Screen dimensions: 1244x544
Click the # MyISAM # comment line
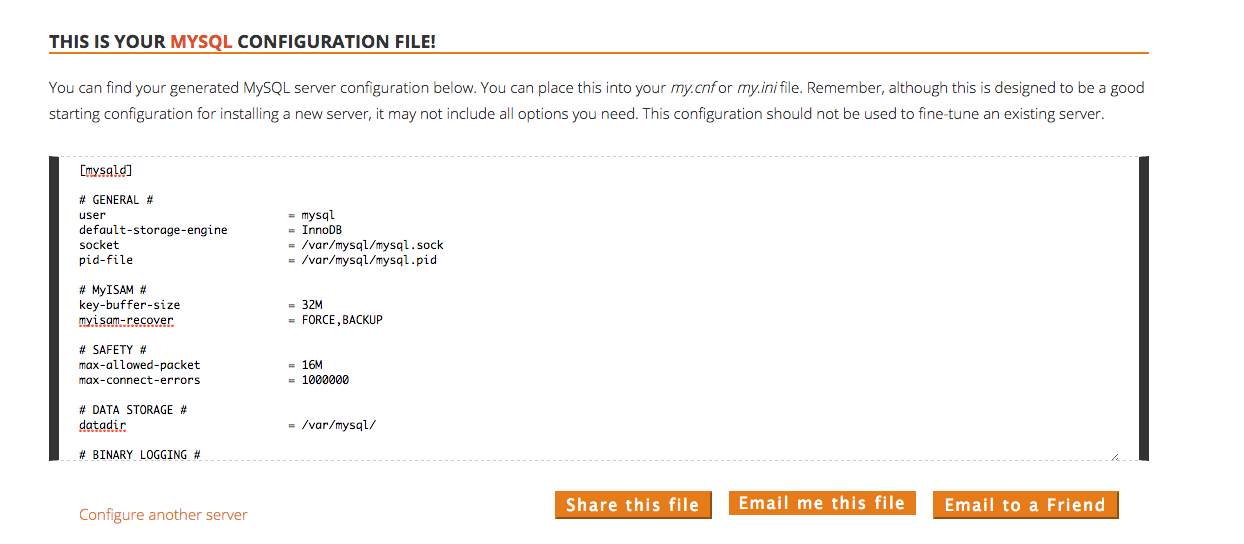click(x=113, y=290)
